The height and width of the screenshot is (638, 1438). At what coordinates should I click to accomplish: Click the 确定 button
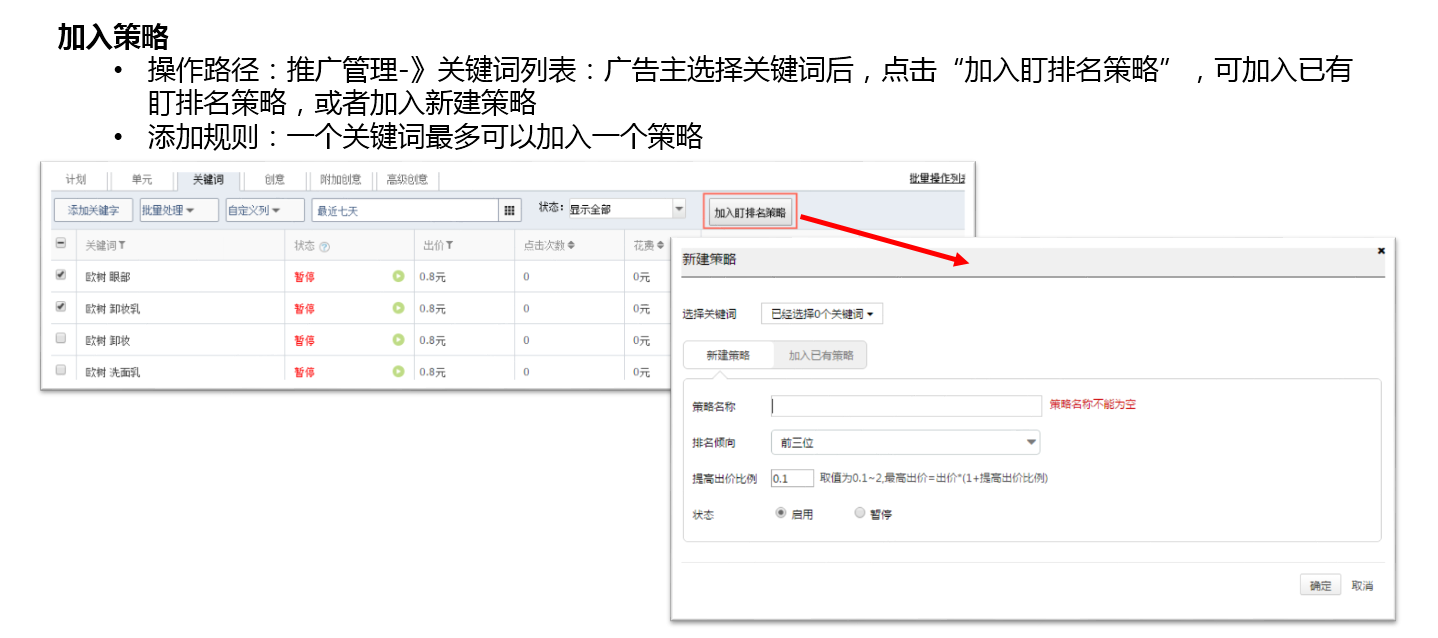coord(1321,586)
